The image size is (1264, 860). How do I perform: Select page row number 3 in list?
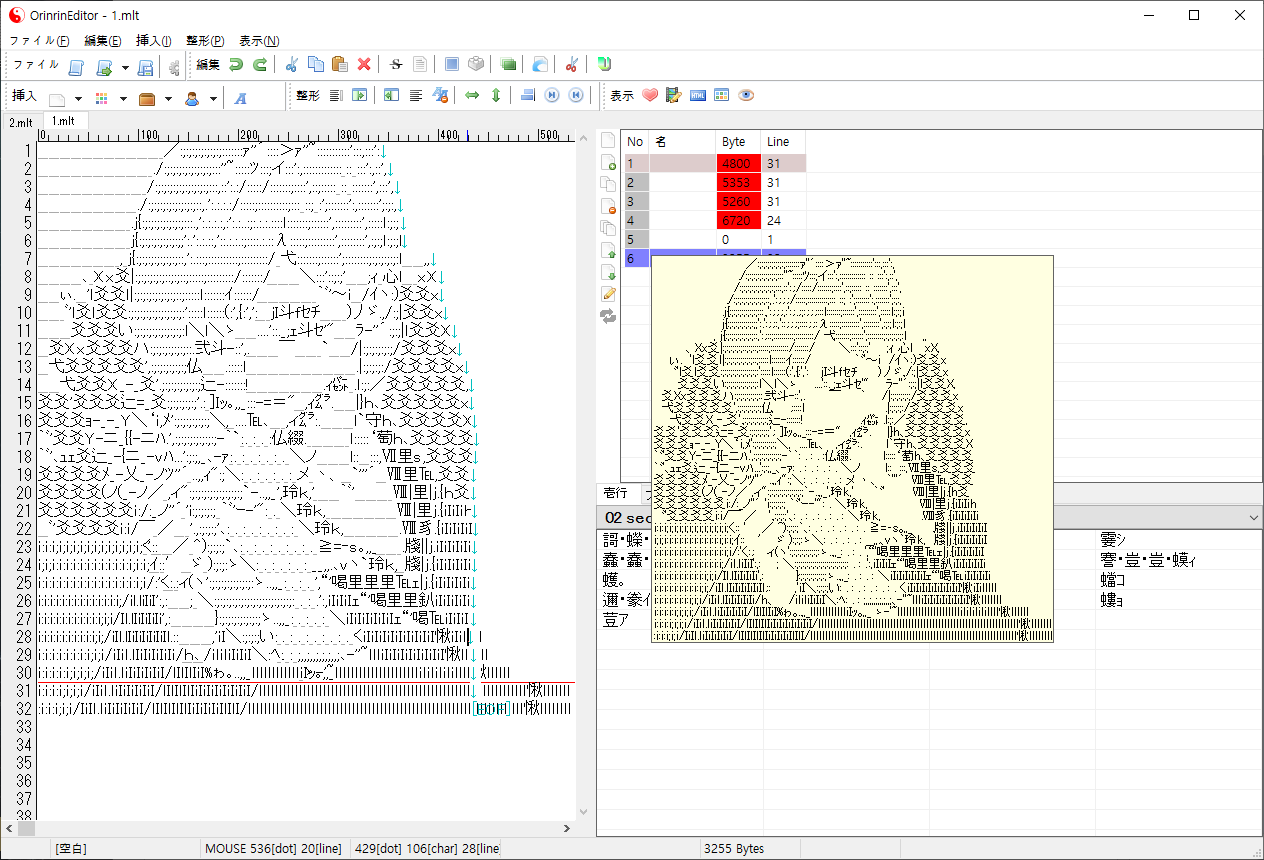[632, 201]
